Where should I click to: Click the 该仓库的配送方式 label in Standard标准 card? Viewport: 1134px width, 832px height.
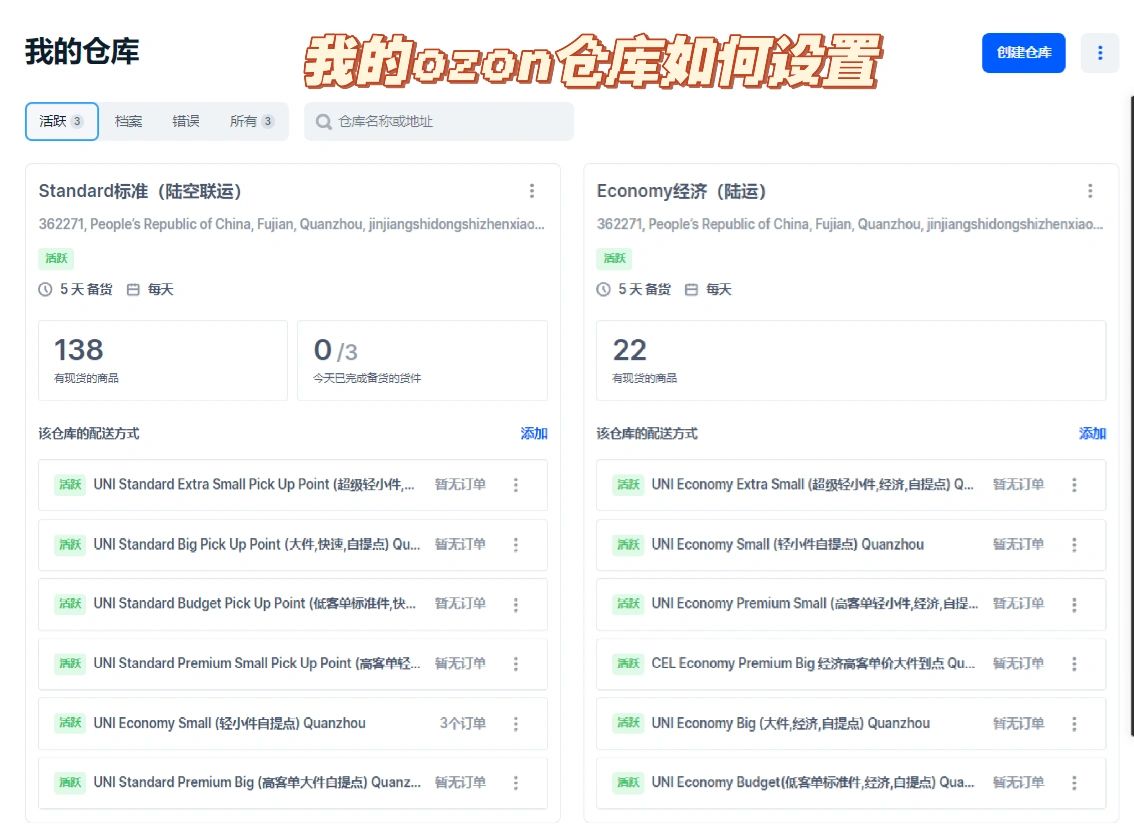pyautogui.click(x=89, y=433)
